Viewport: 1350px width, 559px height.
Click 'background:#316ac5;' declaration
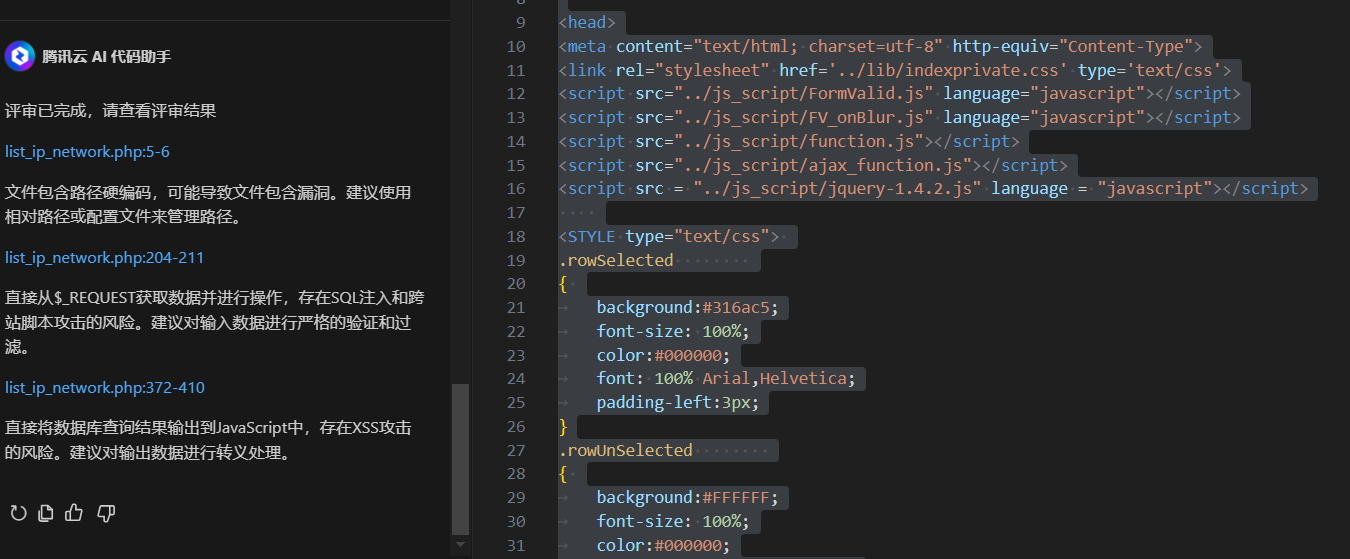[688, 307]
